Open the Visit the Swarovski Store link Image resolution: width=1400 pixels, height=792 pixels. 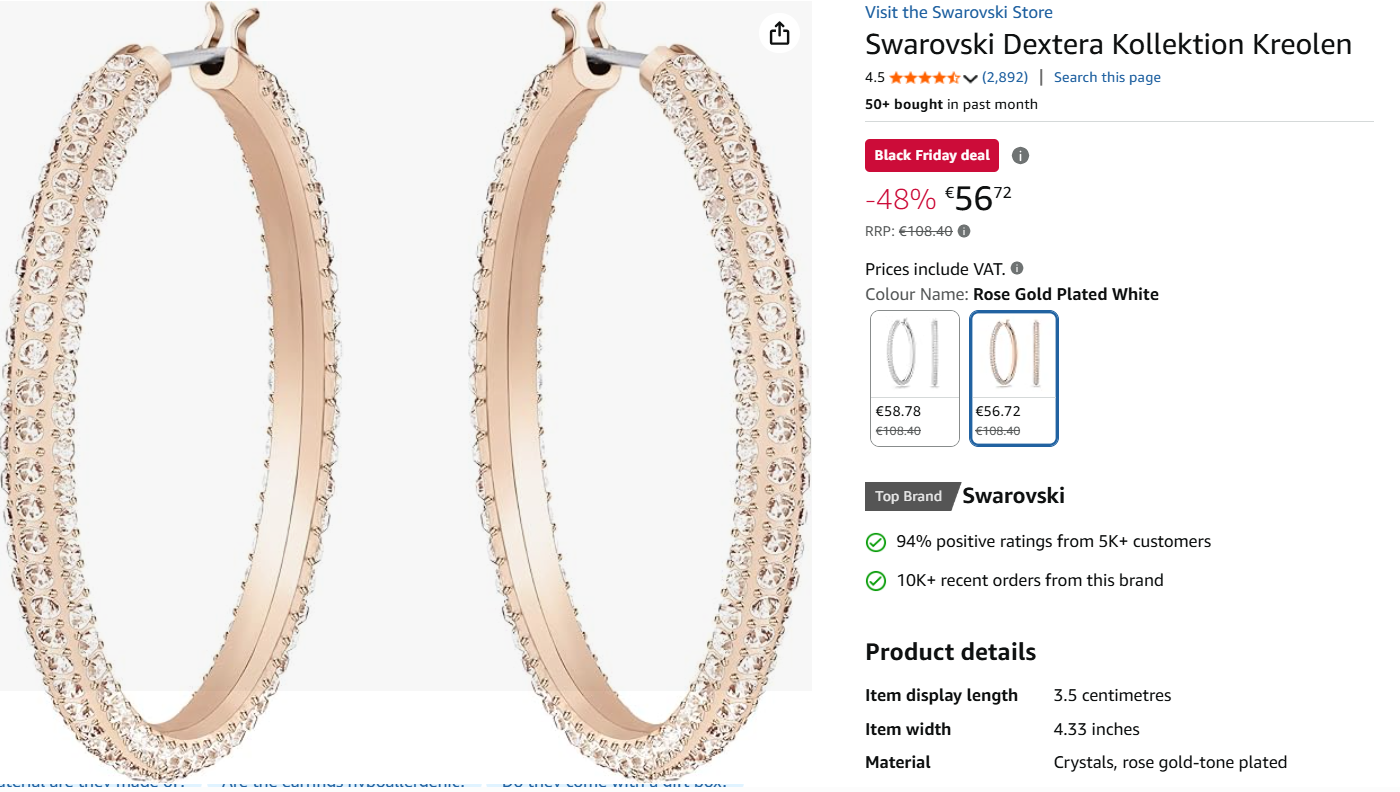point(958,12)
